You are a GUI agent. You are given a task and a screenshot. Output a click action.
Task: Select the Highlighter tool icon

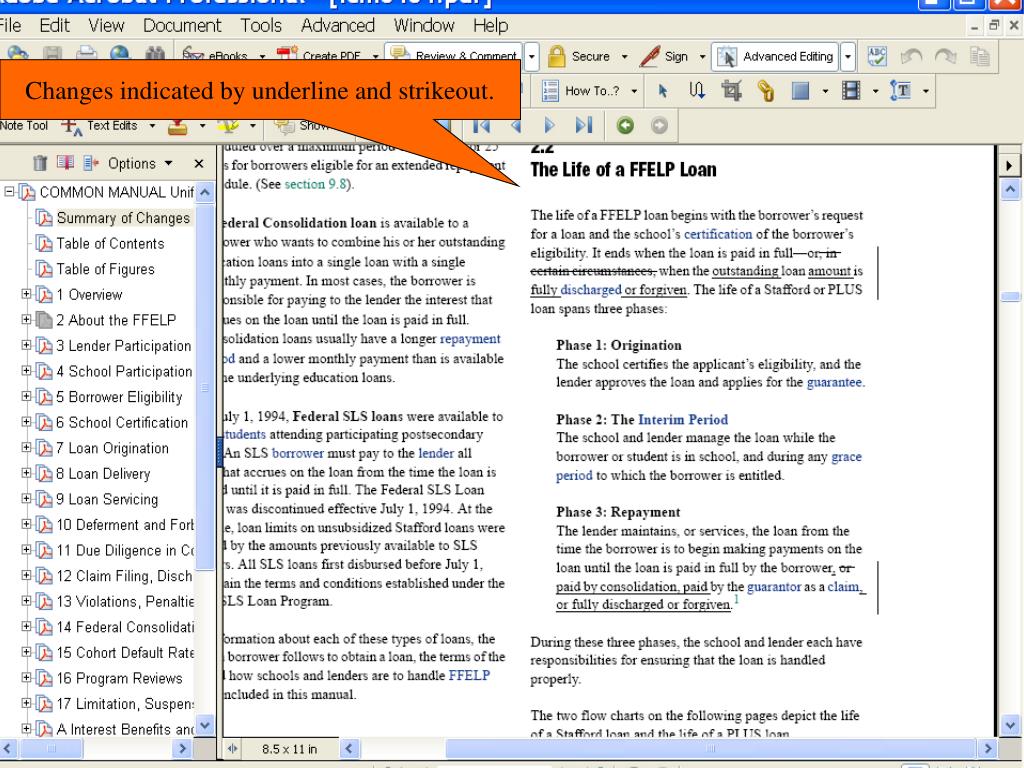point(229,125)
